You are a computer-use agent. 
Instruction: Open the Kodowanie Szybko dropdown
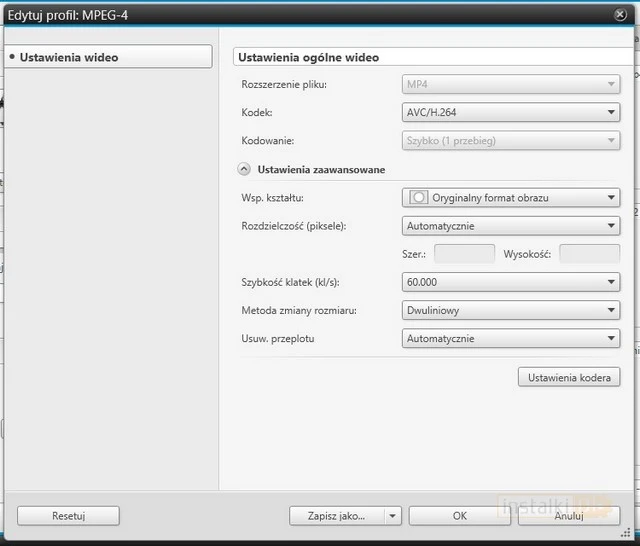point(510,141)
